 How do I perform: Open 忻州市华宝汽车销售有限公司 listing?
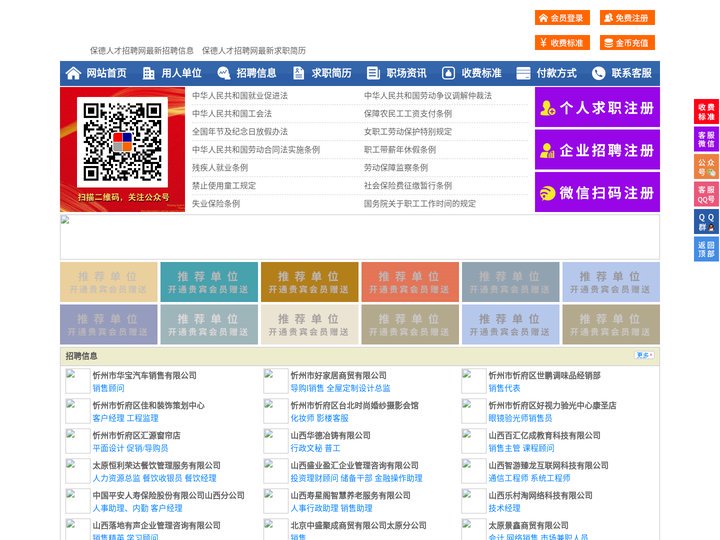coord(145,375)
